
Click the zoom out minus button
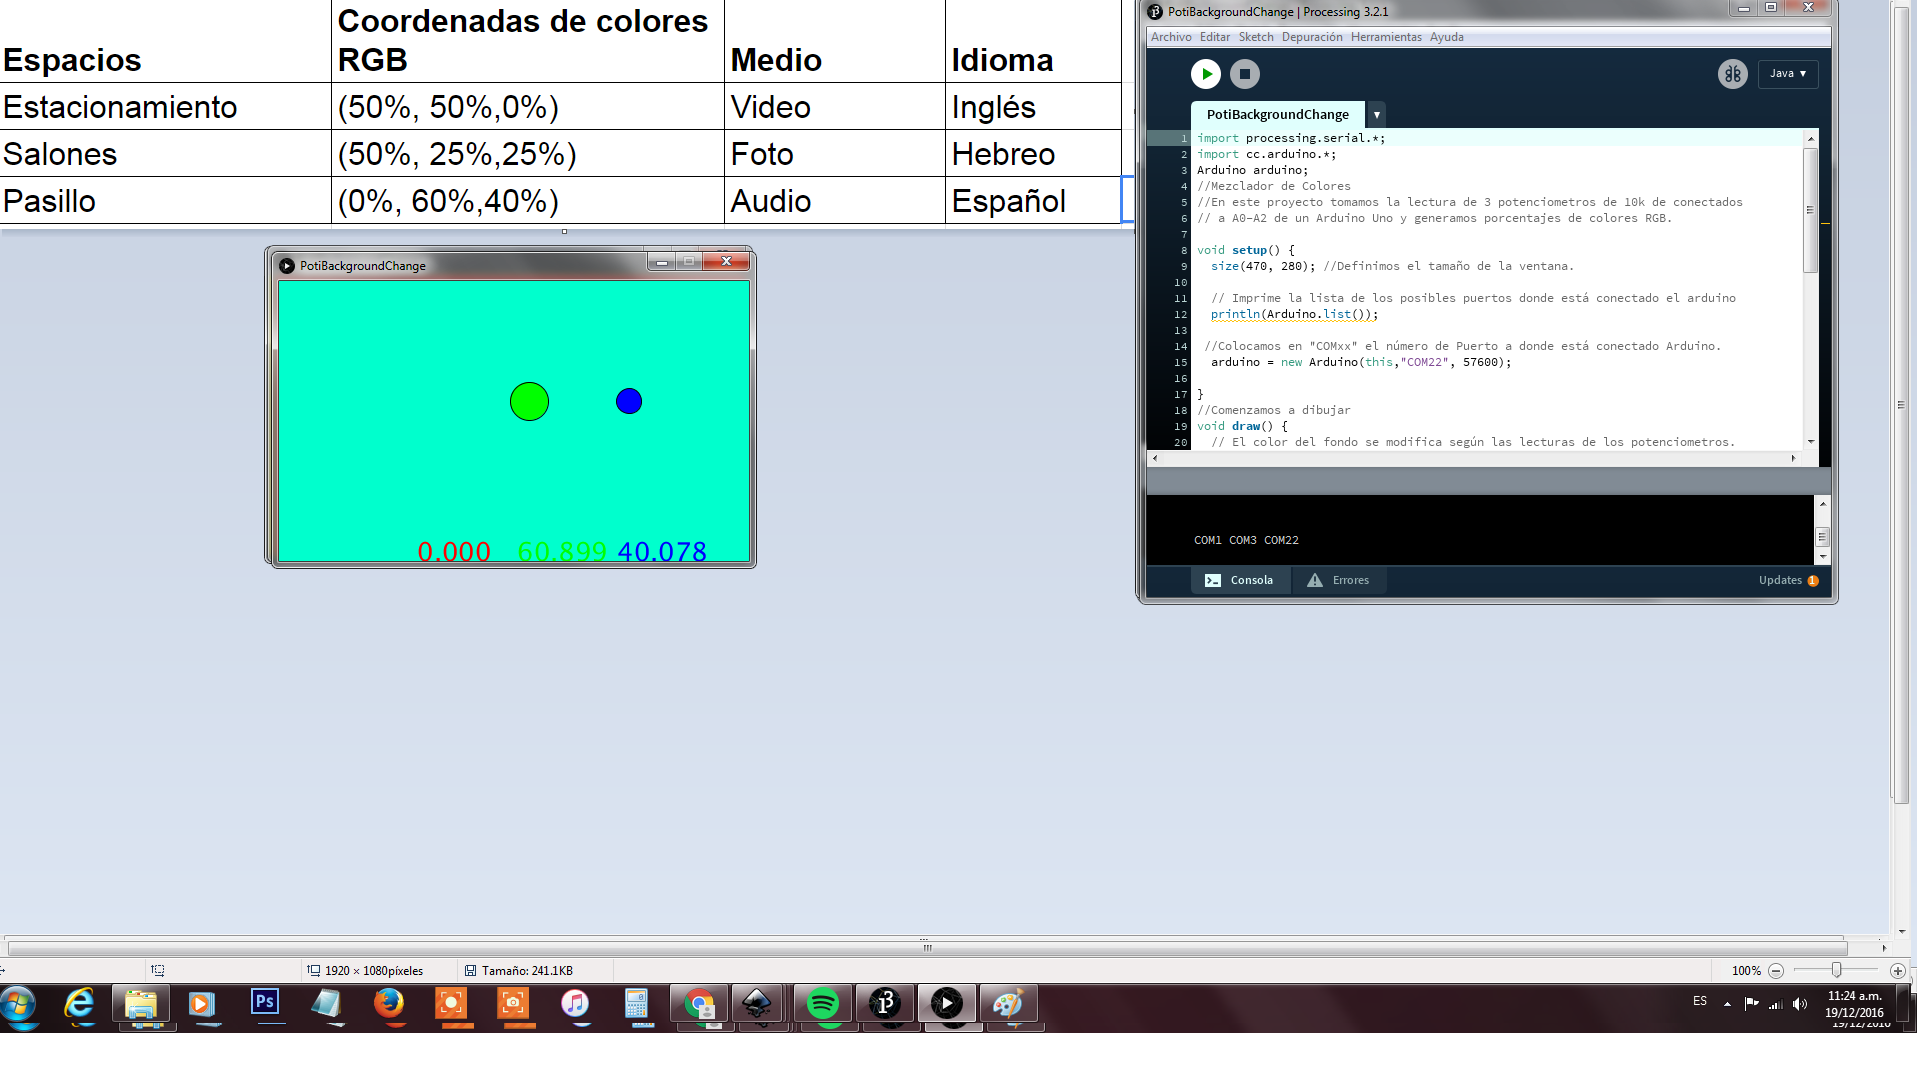tap(1776, 971)
